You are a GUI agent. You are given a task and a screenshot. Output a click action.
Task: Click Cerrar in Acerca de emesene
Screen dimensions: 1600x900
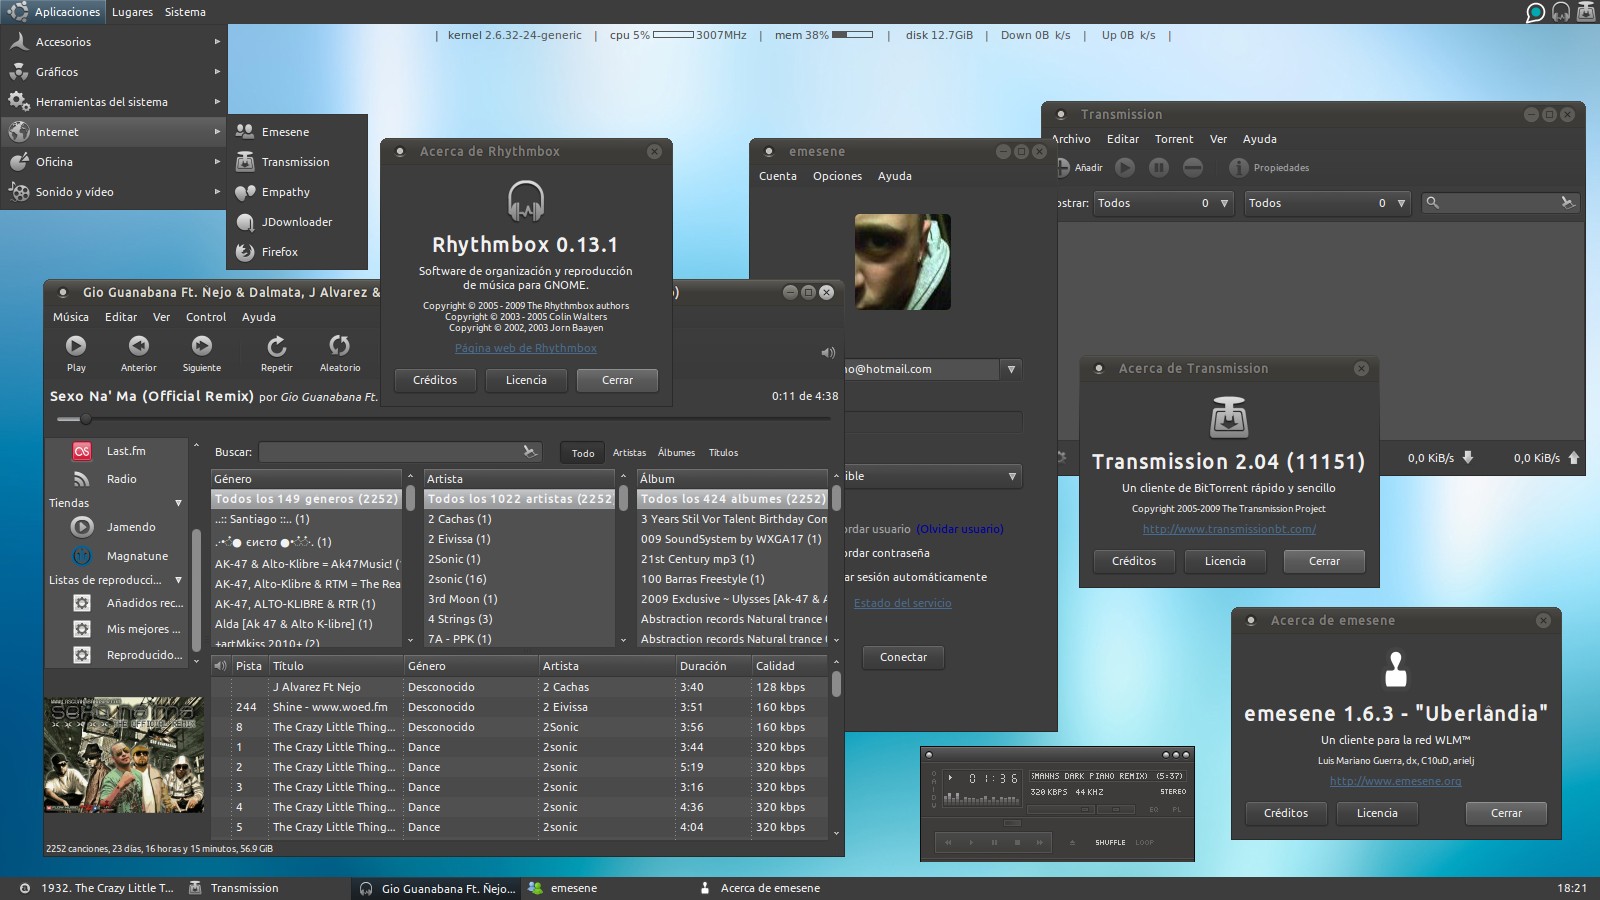1506,813
